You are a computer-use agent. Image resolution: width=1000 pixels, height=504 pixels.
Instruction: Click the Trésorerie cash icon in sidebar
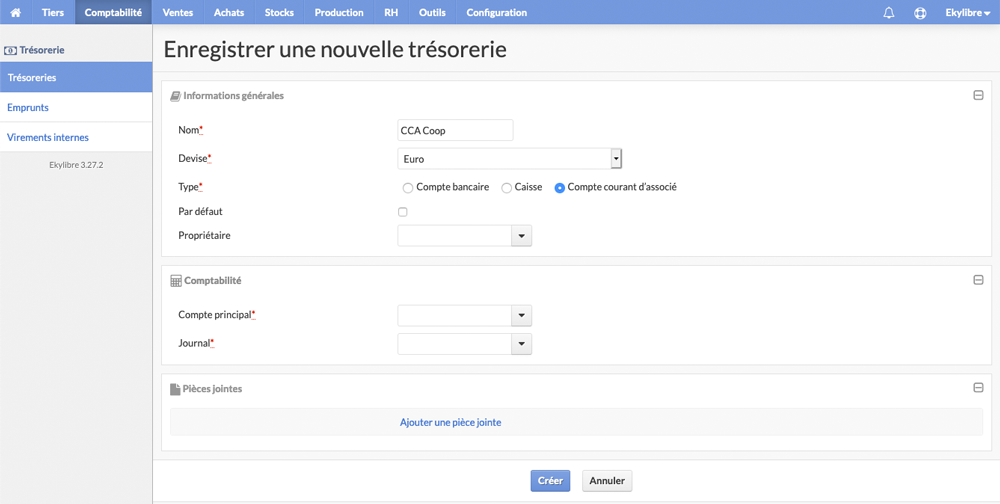10,50
